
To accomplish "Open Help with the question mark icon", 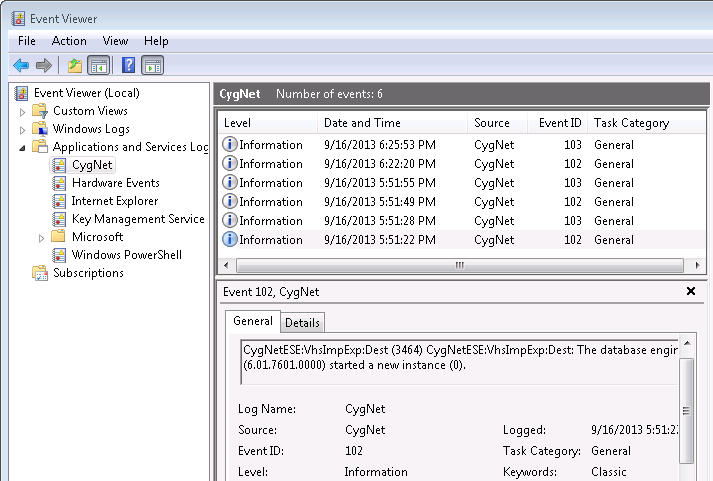I will click(129, 65).
